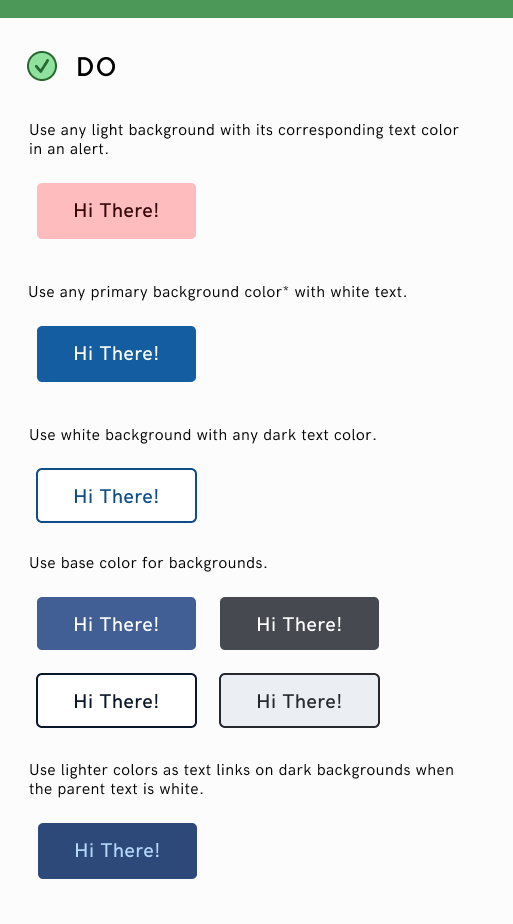Click the white black-bordered Hi There! button
This screenshot has width=513, height=924.
(117, 701)
